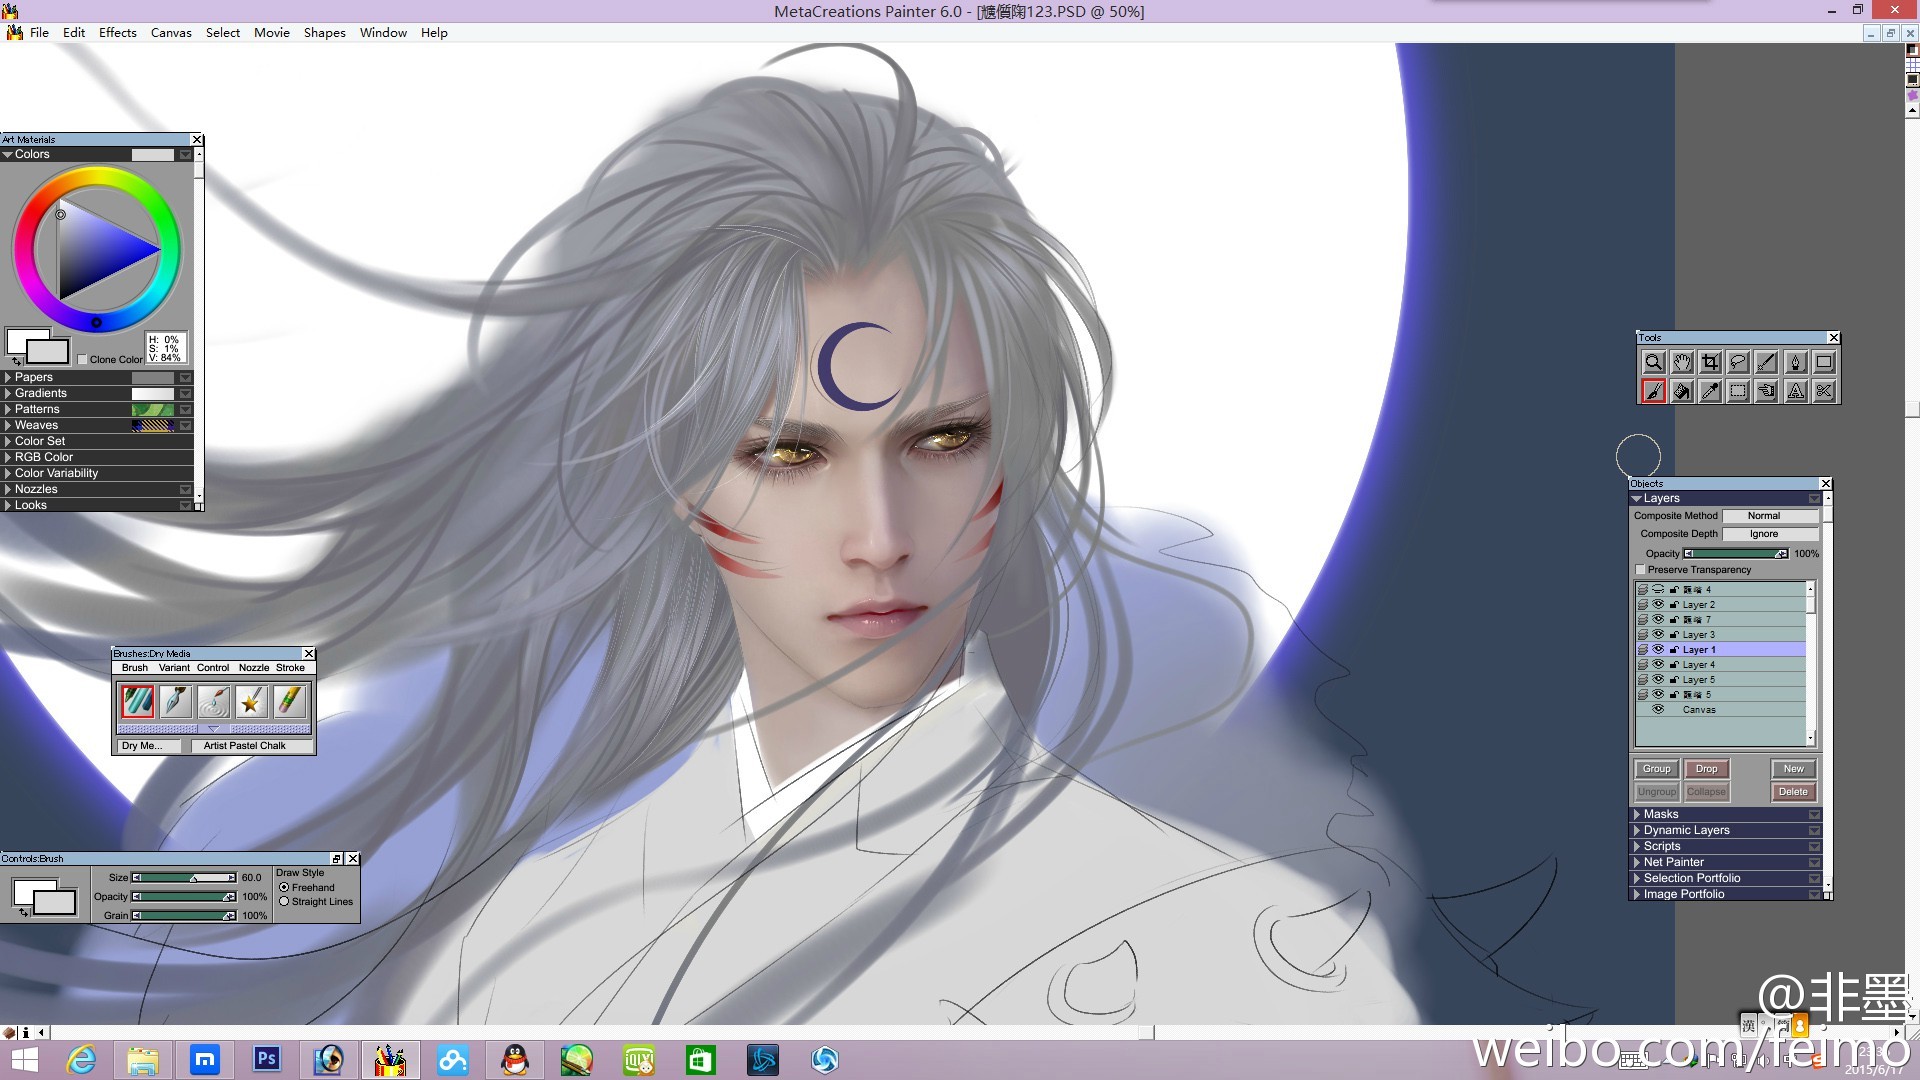Image resolution: width=1920 pixels, height=1080 pixels.
Task: Select the Magic Wand tool
Action: coord(1767,363)
